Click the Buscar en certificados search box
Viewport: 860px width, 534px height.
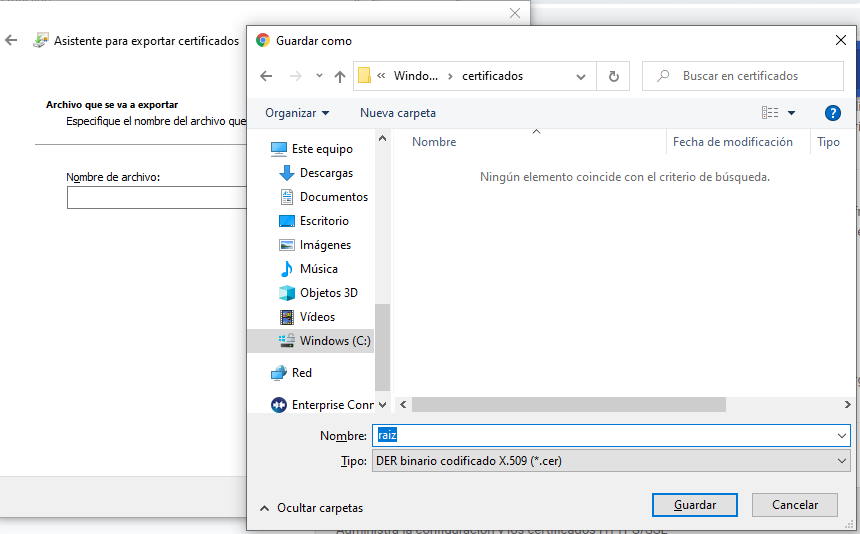point(750,76)
